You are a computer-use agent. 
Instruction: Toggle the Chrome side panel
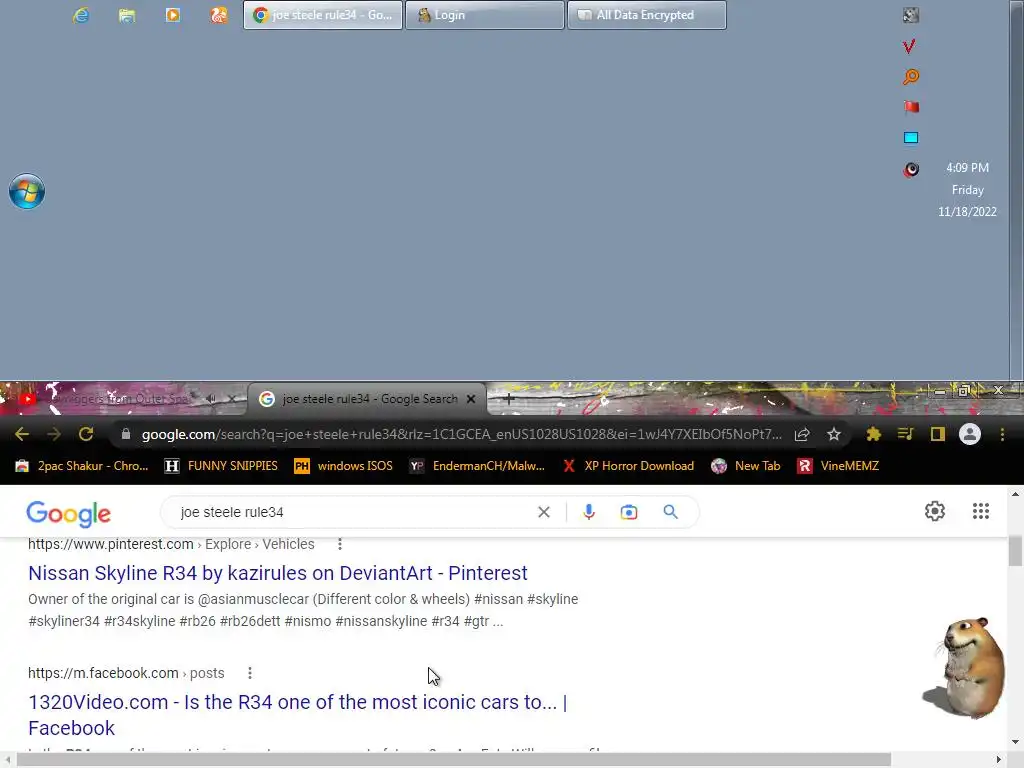click(x=938, y=434)
